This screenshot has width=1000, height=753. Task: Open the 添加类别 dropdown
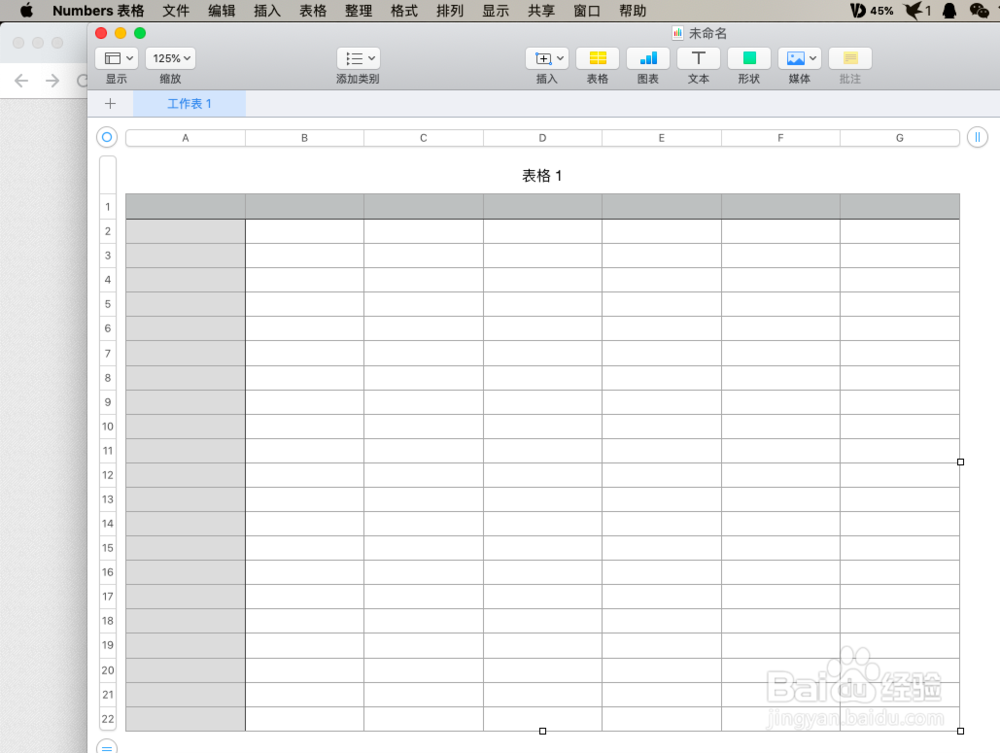(x=358, y=58)
